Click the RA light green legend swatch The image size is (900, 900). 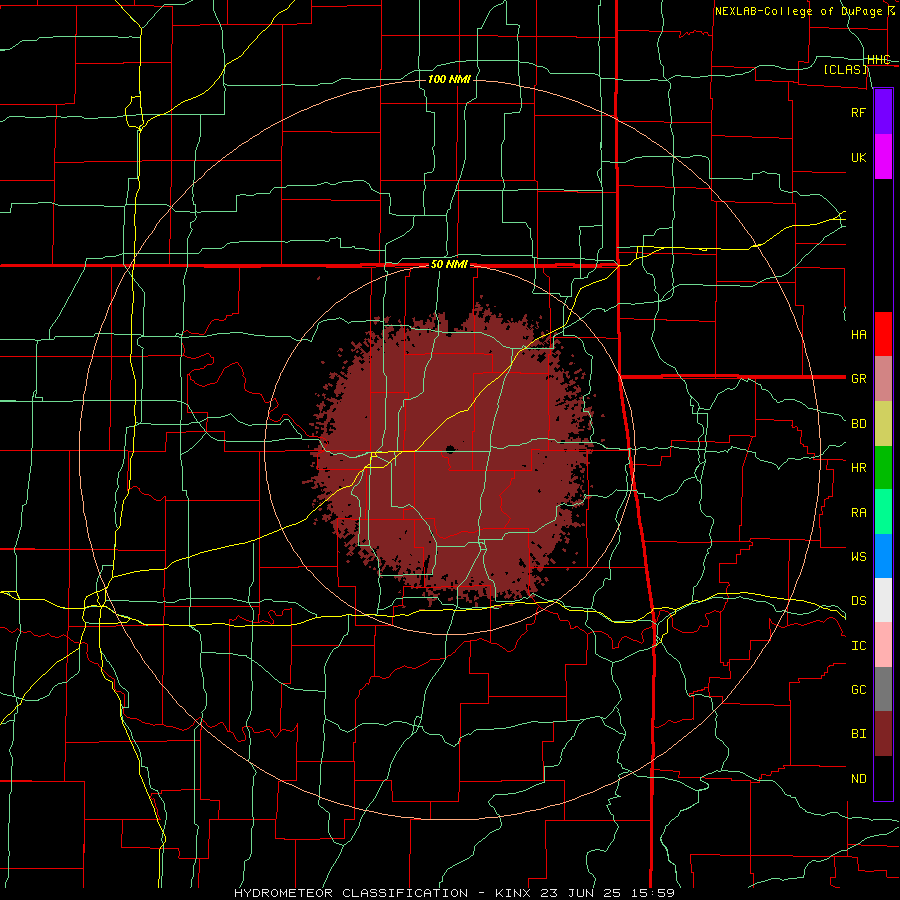point(883,512)
